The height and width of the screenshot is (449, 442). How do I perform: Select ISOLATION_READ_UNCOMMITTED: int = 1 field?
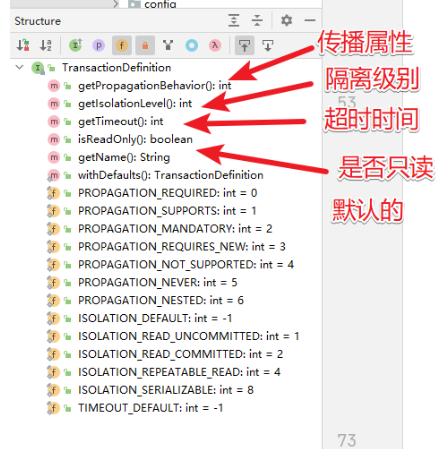click(x=189, y=336)
